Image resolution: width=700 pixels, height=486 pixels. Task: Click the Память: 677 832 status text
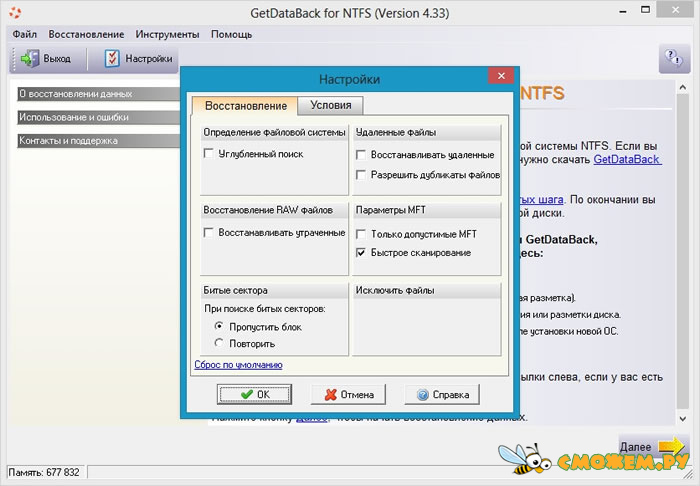point(44,472)
